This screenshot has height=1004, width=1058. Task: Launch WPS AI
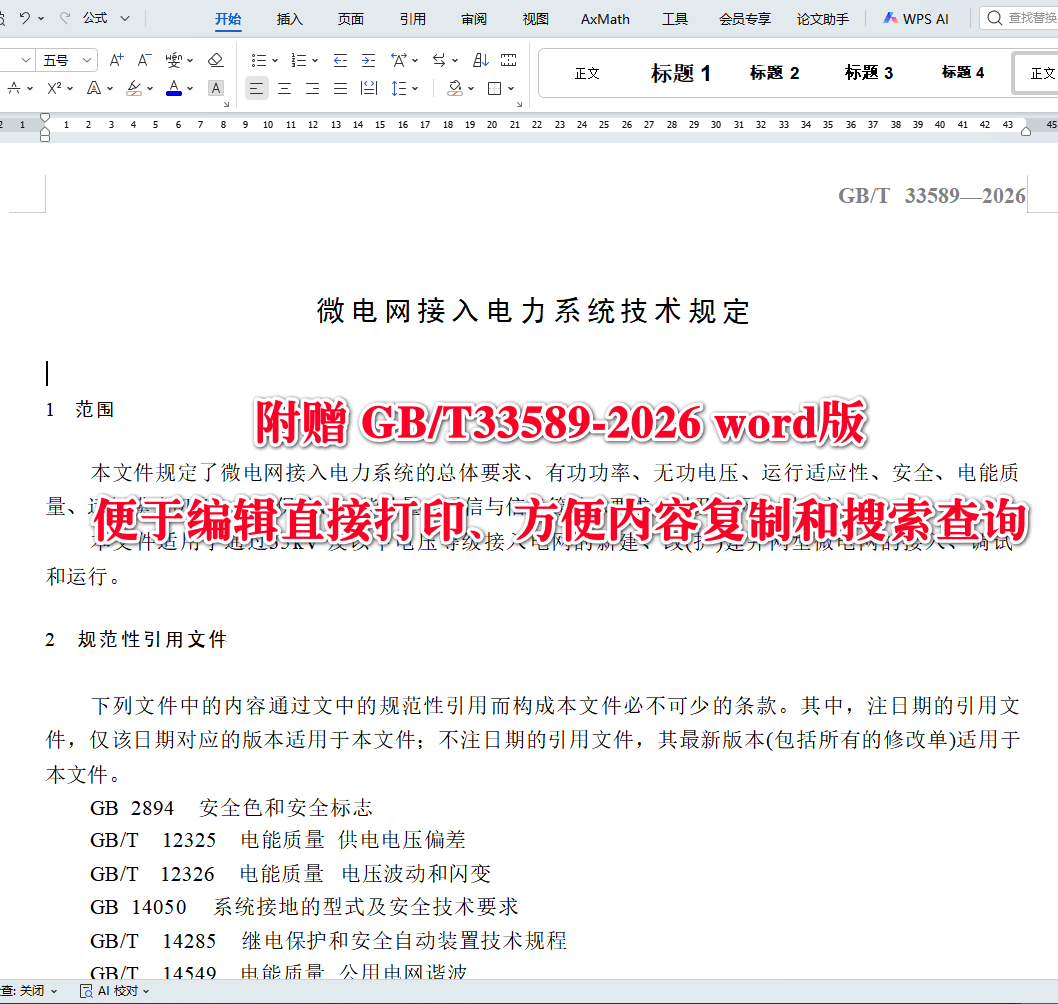[x=916, y=19]
